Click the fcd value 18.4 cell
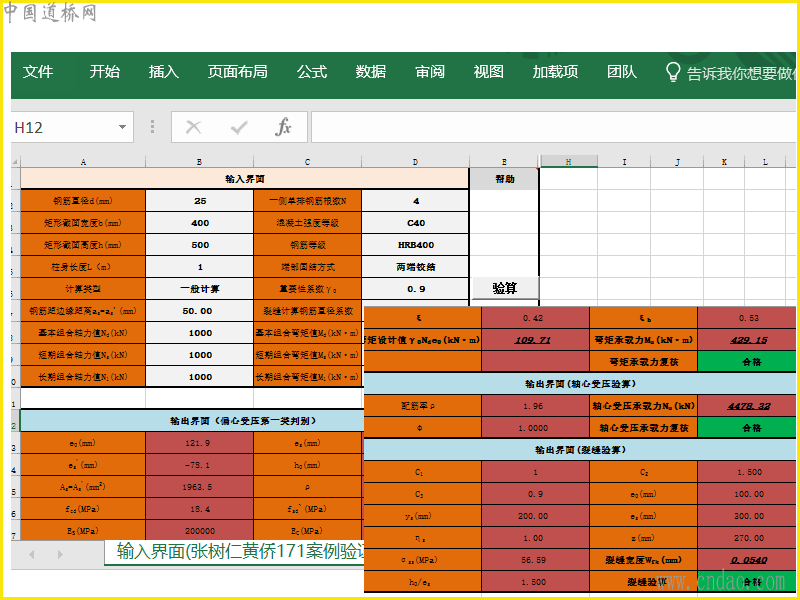Image resolution: width=800 pixels, height=600 pixels. [x=199, y=509]
